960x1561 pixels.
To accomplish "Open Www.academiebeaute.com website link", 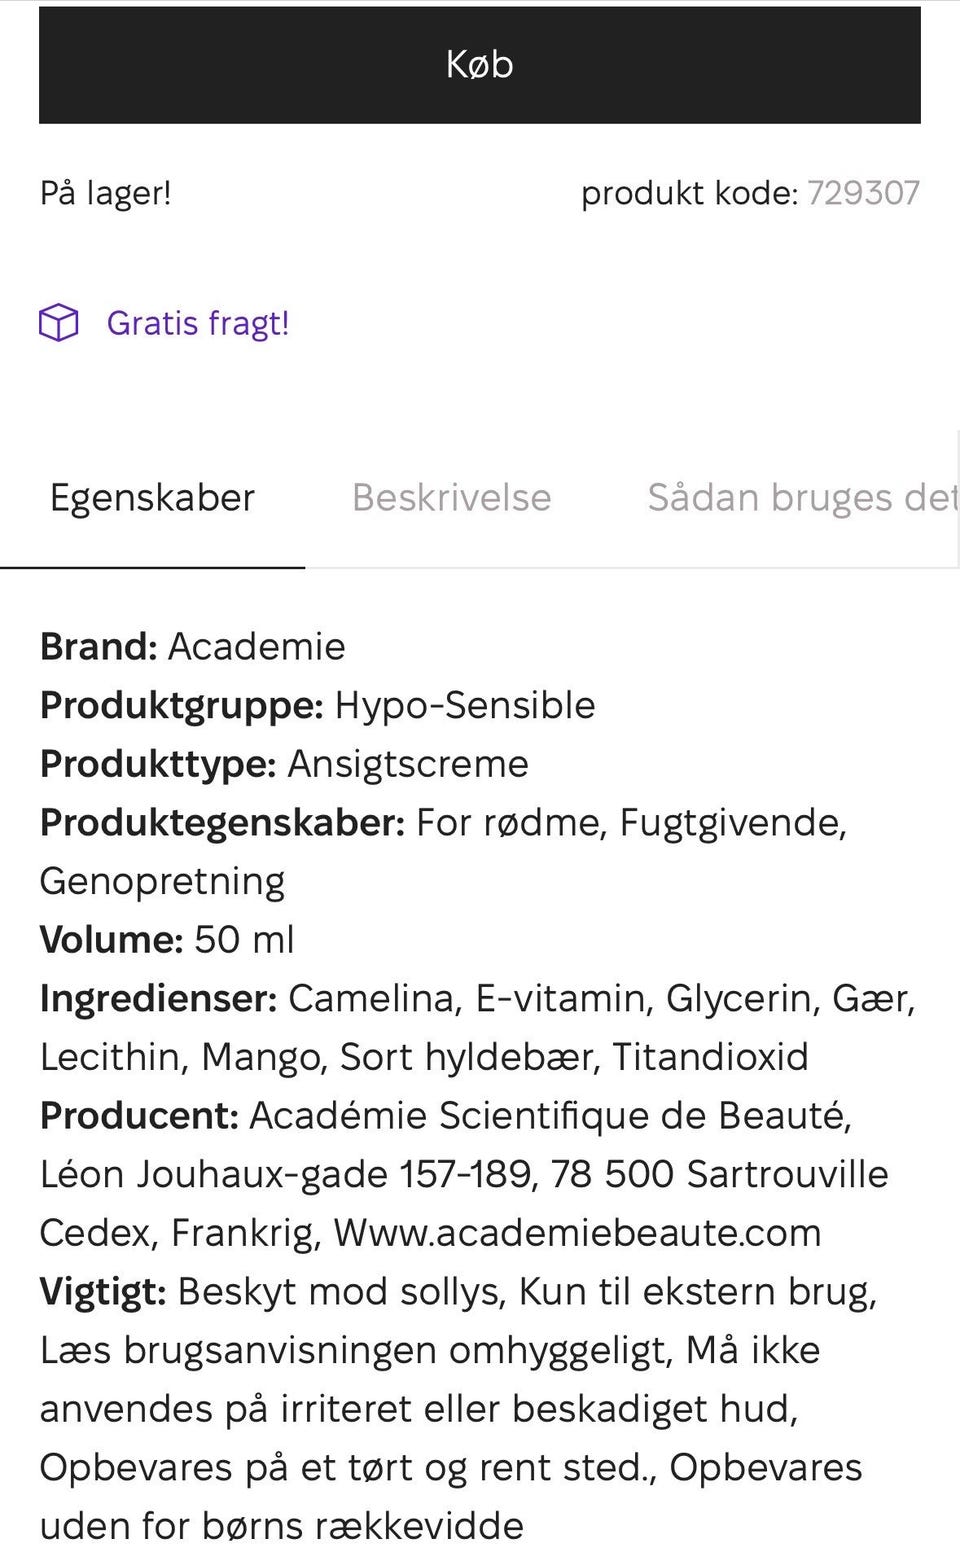I will pyautogui.click(x=578, y=1232).
